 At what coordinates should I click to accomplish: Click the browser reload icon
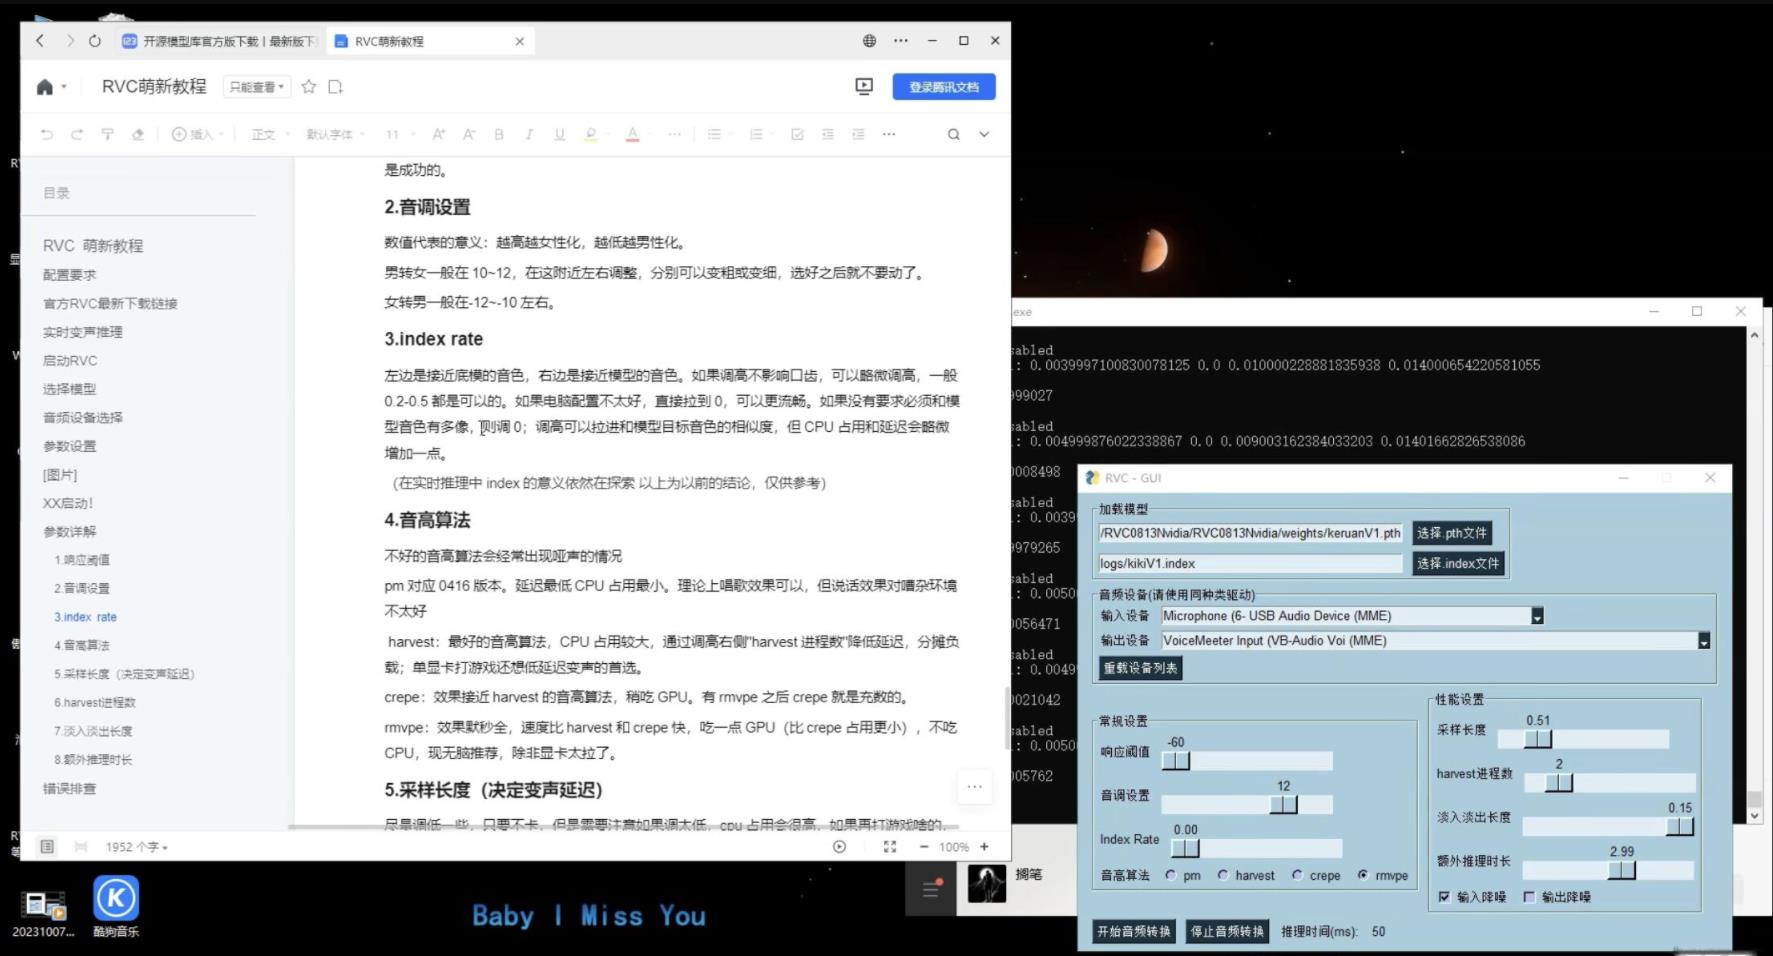(x=95, y=41)
